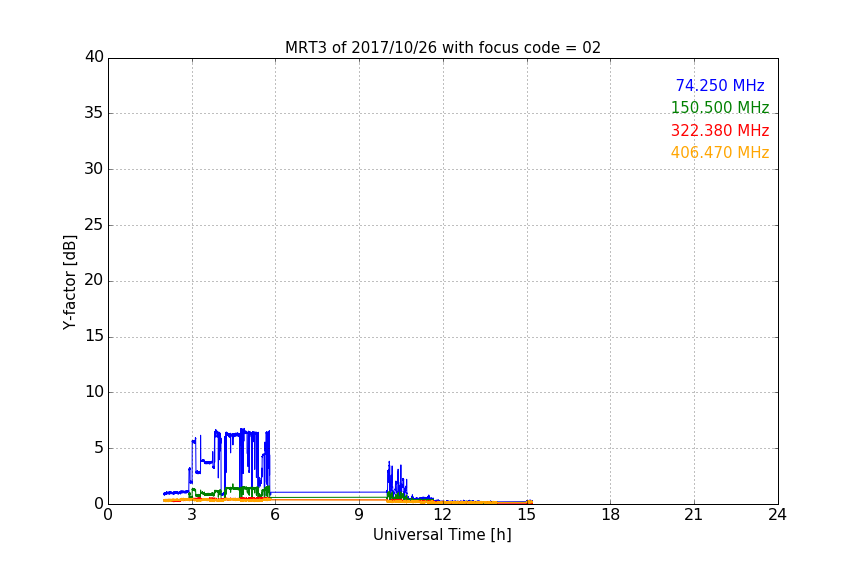Click the x-axis tick label '3'
The height and width of the screenshot is (576, 864).
click(x=192, y=515)
